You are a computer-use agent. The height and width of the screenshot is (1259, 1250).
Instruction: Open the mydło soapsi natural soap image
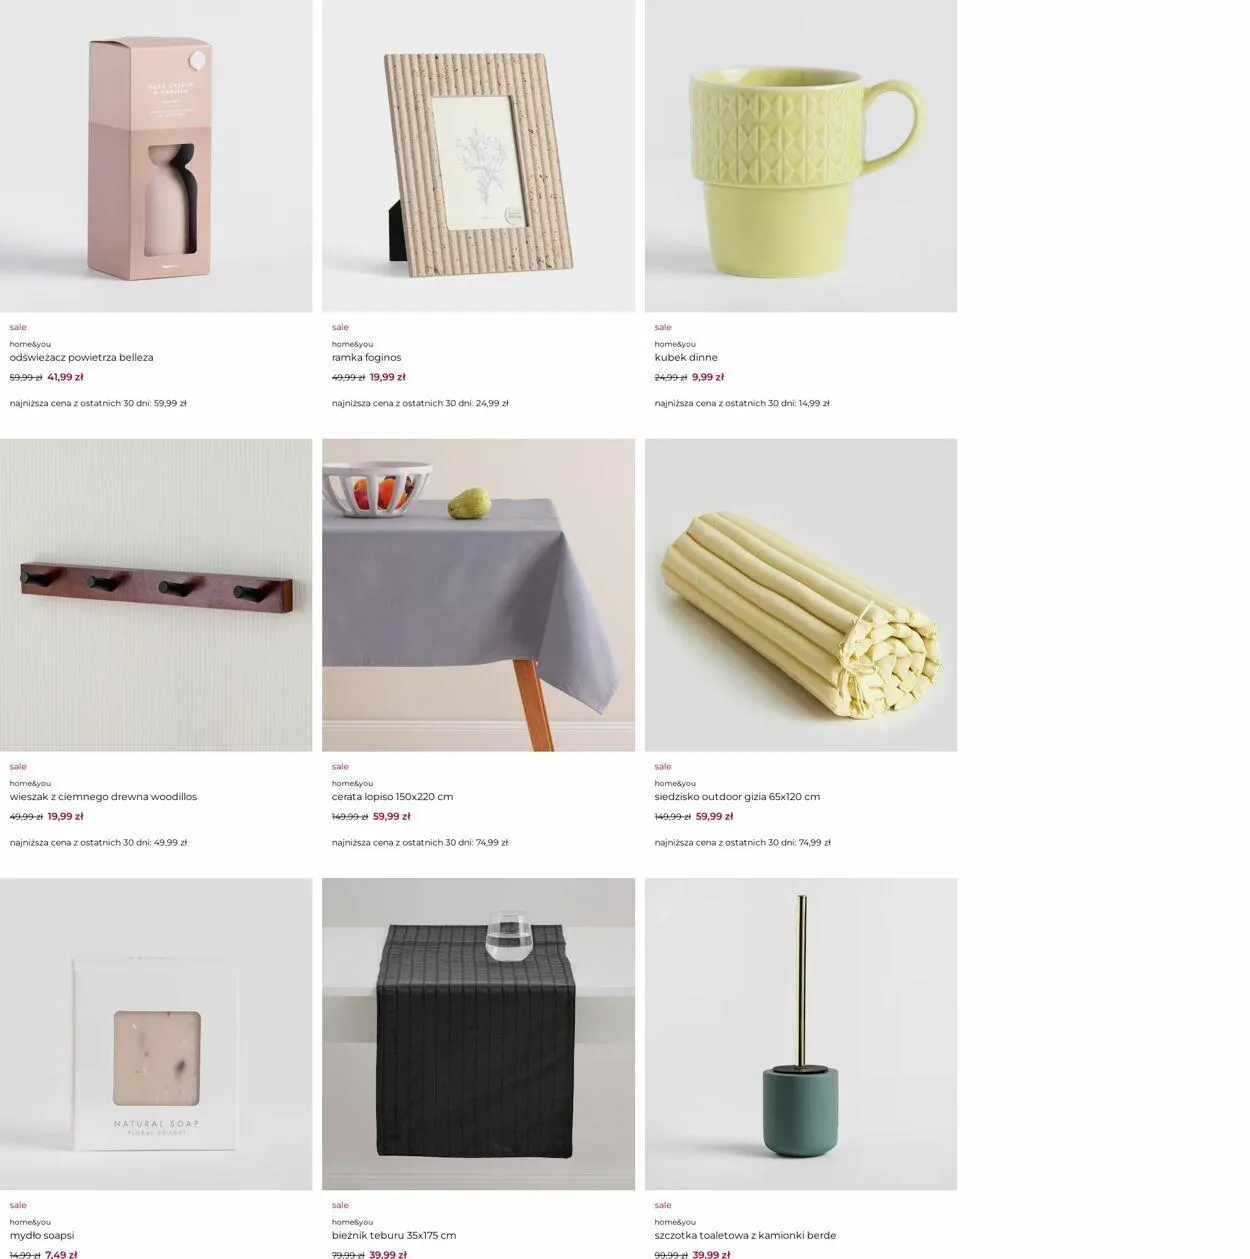coord(156,1034)
